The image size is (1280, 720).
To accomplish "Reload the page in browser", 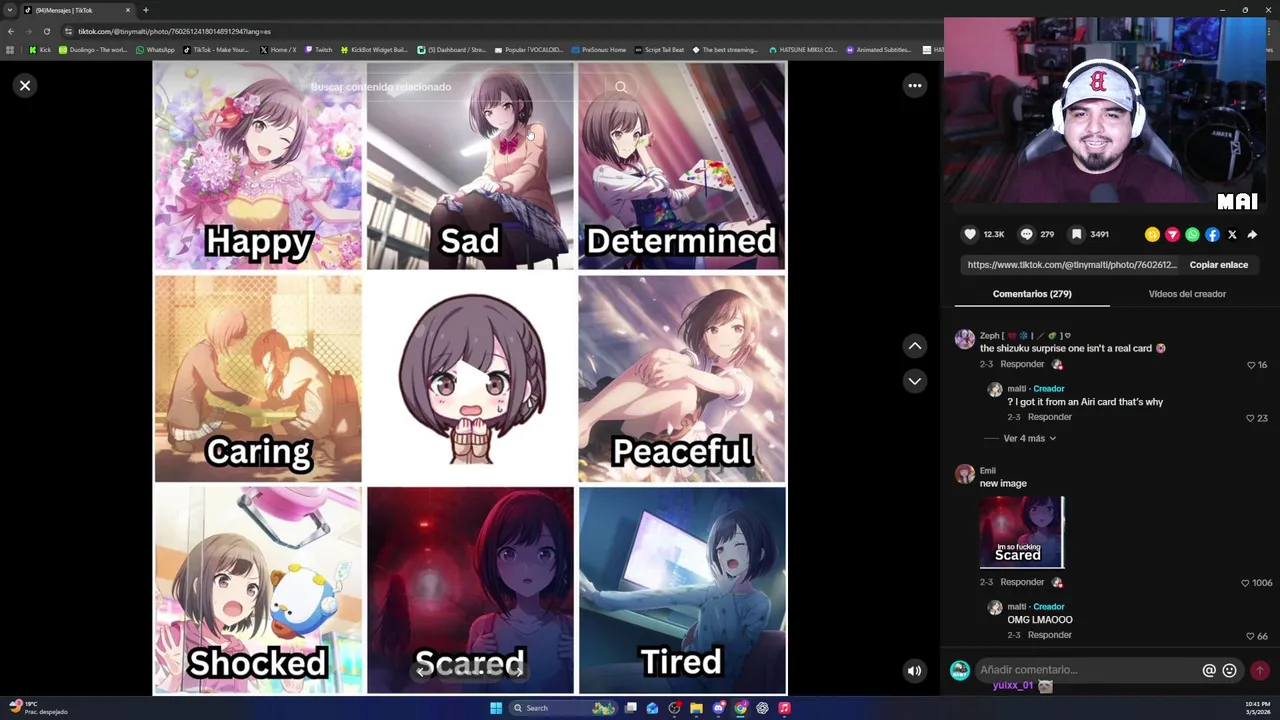I will 46,31.
